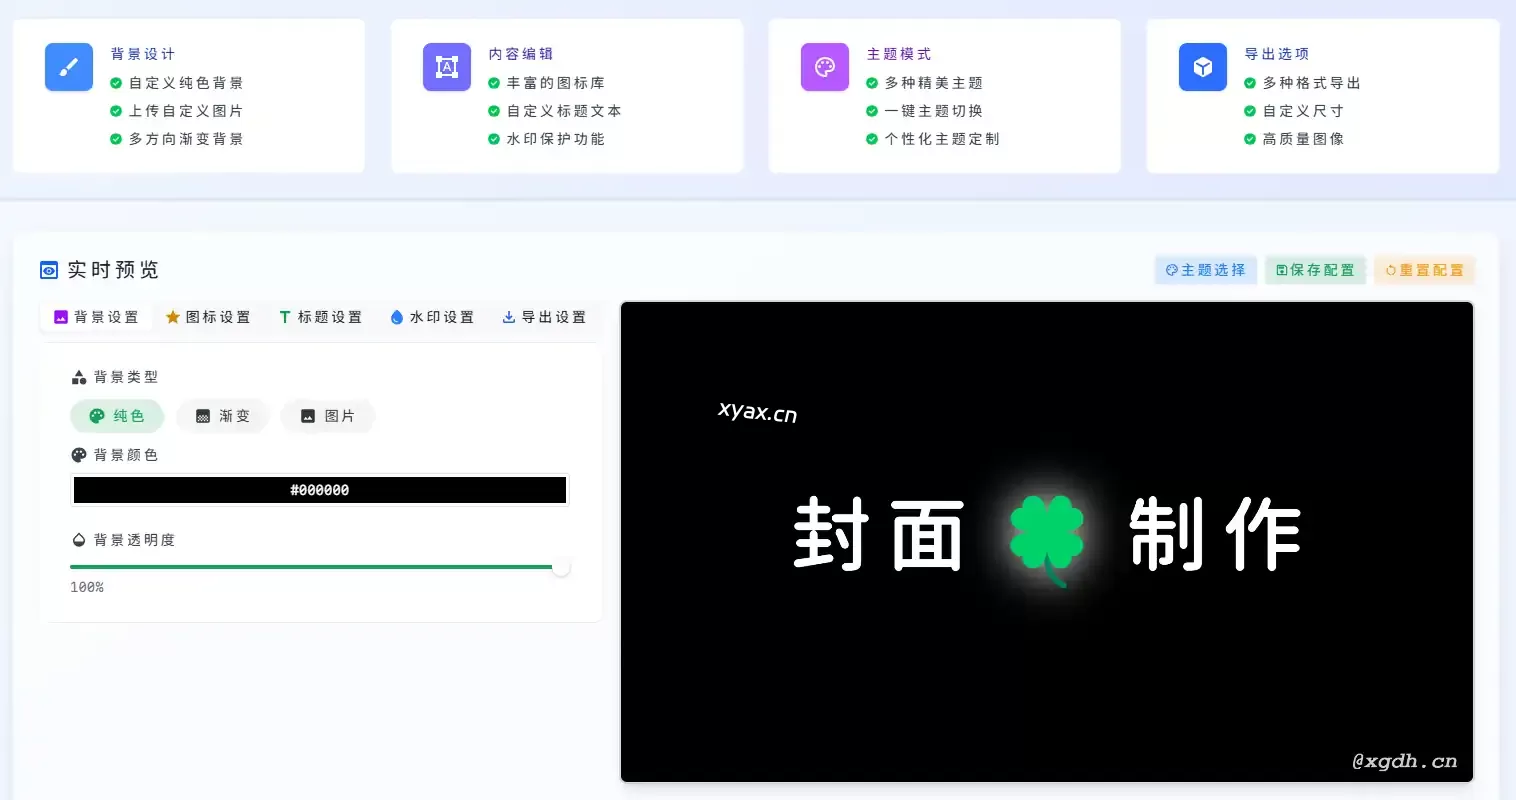Select 渐变 background type
The image size is (1516, 800).
[x=223, y=416]
